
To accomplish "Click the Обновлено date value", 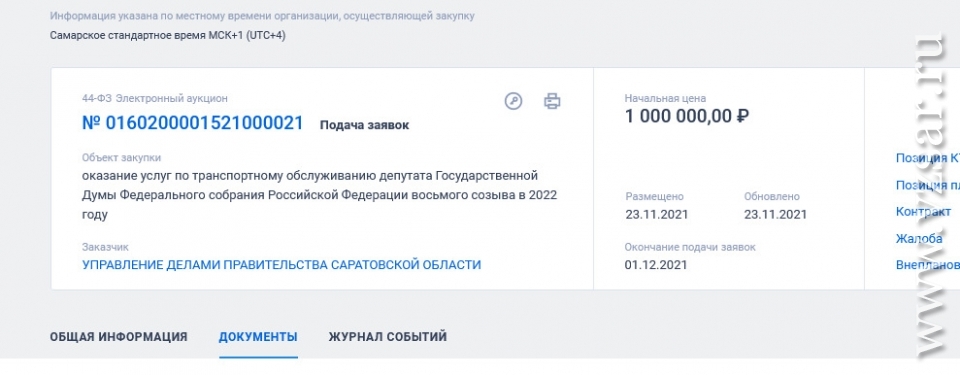I will click(x=775, y=214).
